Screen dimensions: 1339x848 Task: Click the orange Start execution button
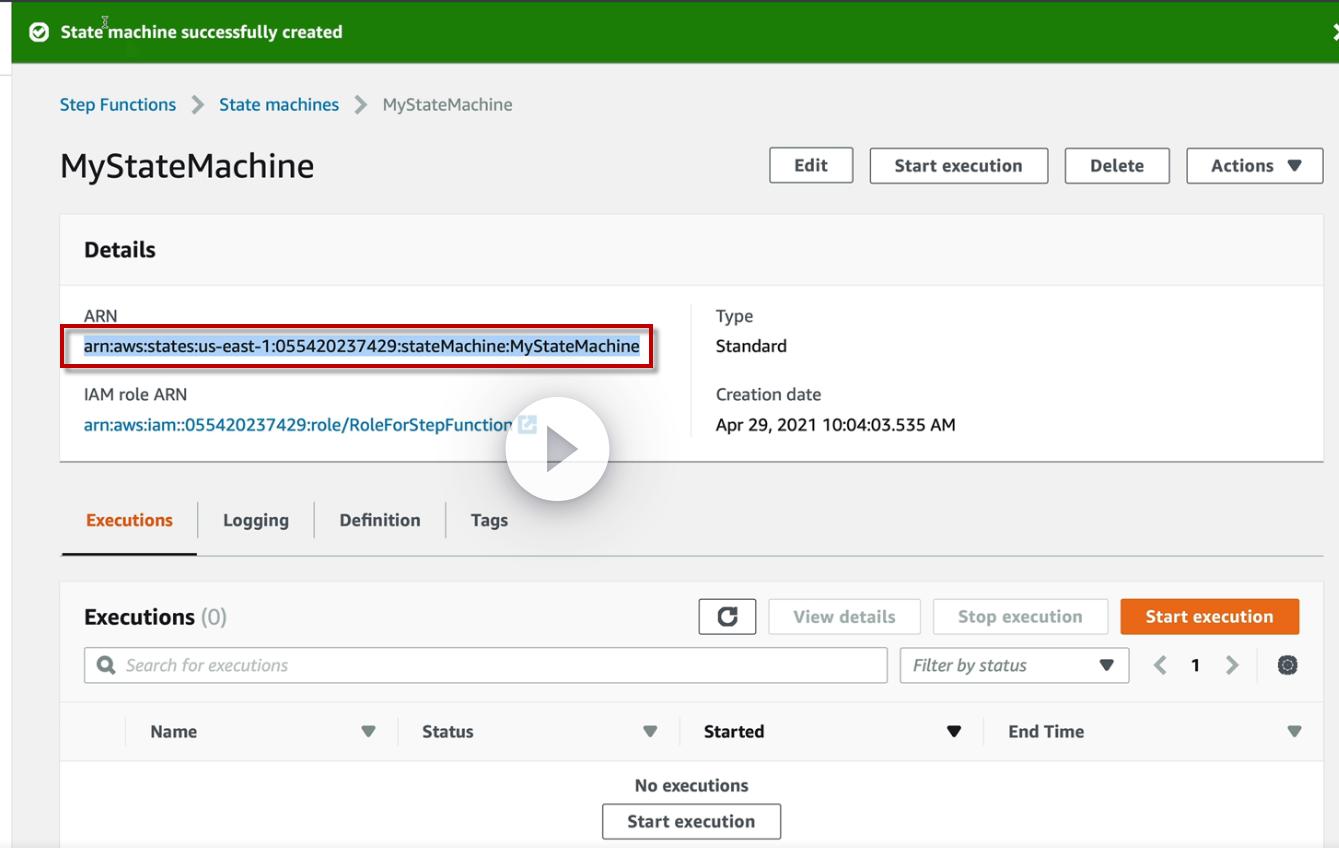(x=1209, y=617)
